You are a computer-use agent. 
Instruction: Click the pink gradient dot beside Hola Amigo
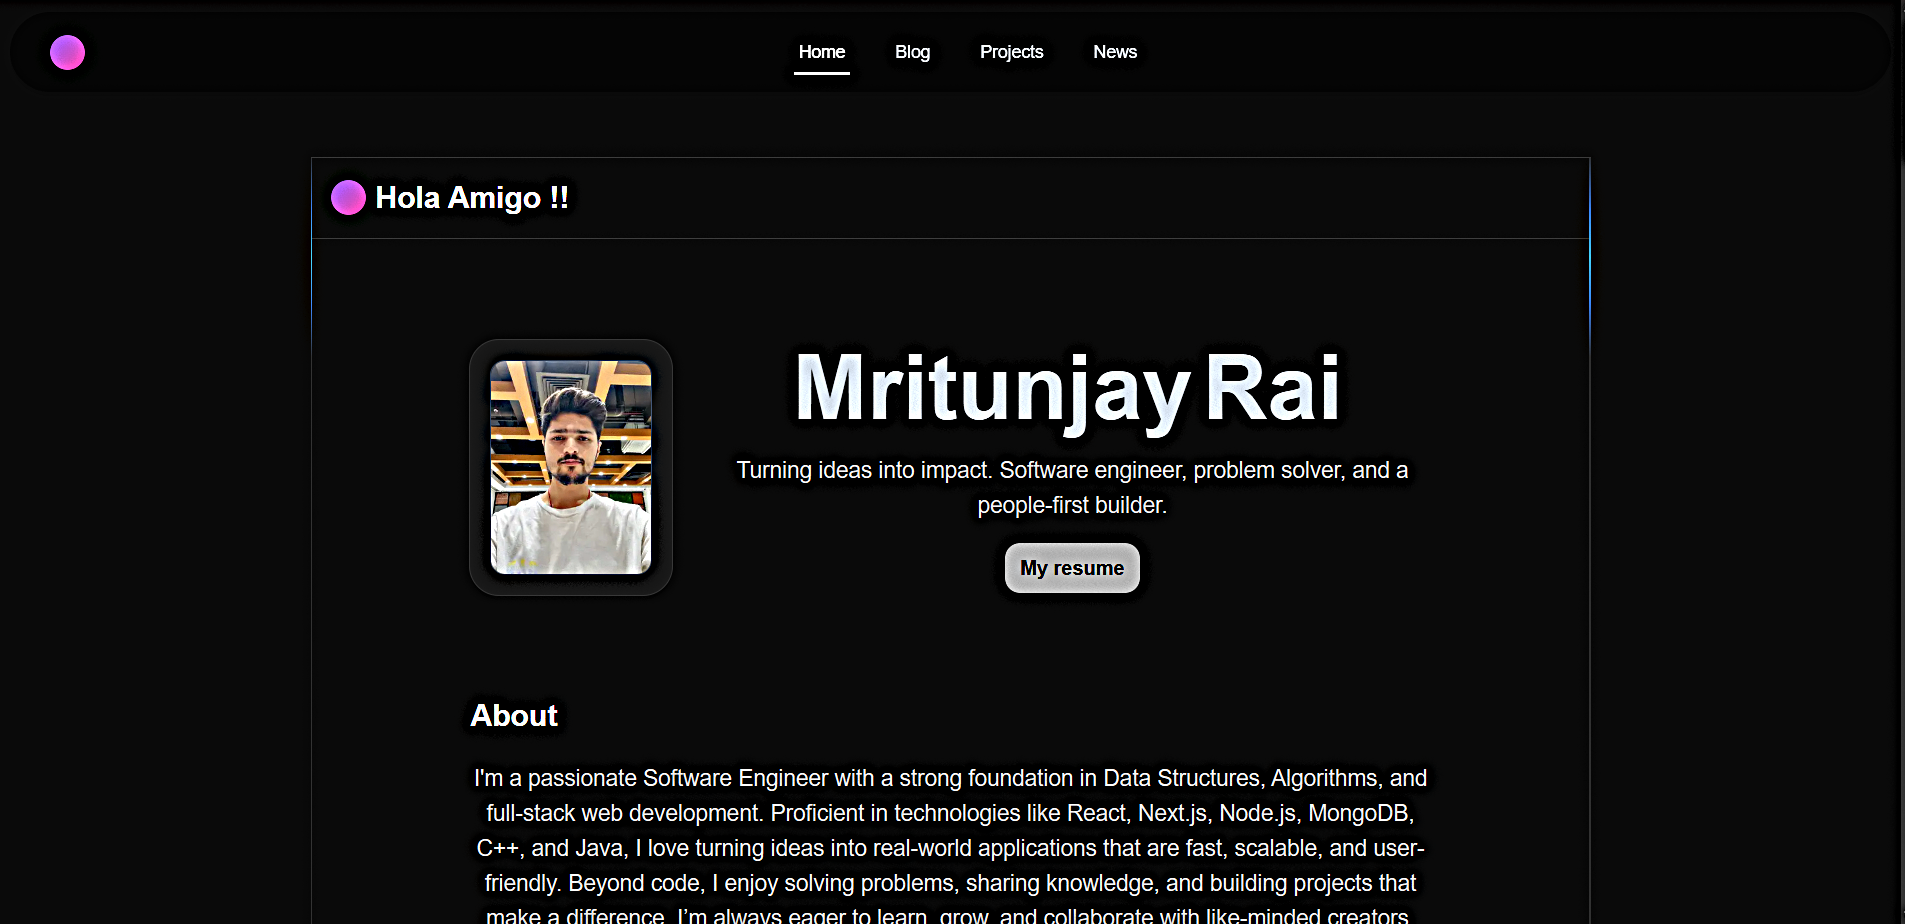click(x=347, y=197)
